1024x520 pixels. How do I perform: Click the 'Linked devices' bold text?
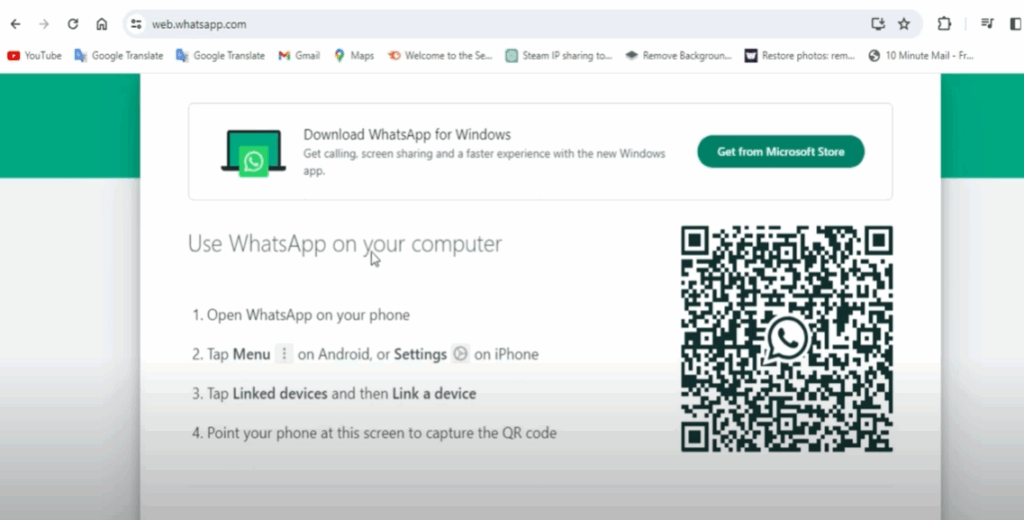pos(280,394)
